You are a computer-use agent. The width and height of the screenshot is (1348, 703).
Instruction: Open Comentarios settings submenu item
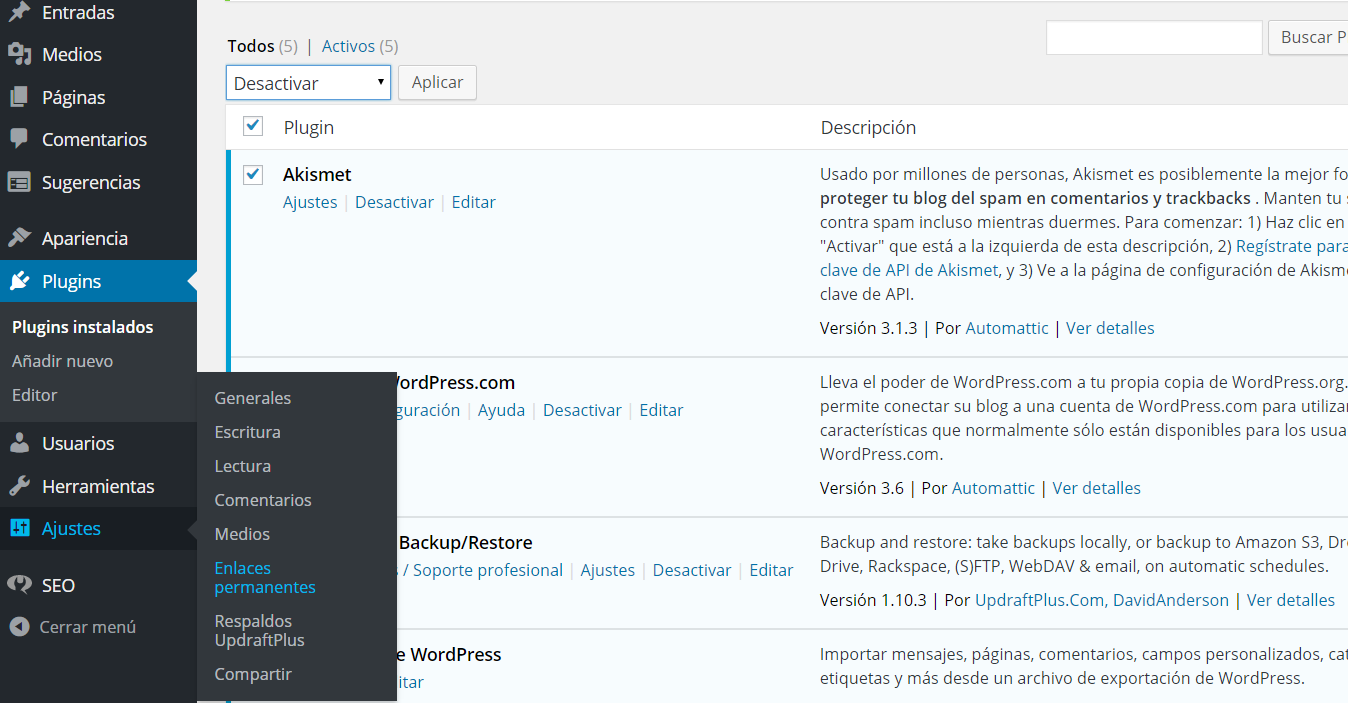[x=263, y=500]
